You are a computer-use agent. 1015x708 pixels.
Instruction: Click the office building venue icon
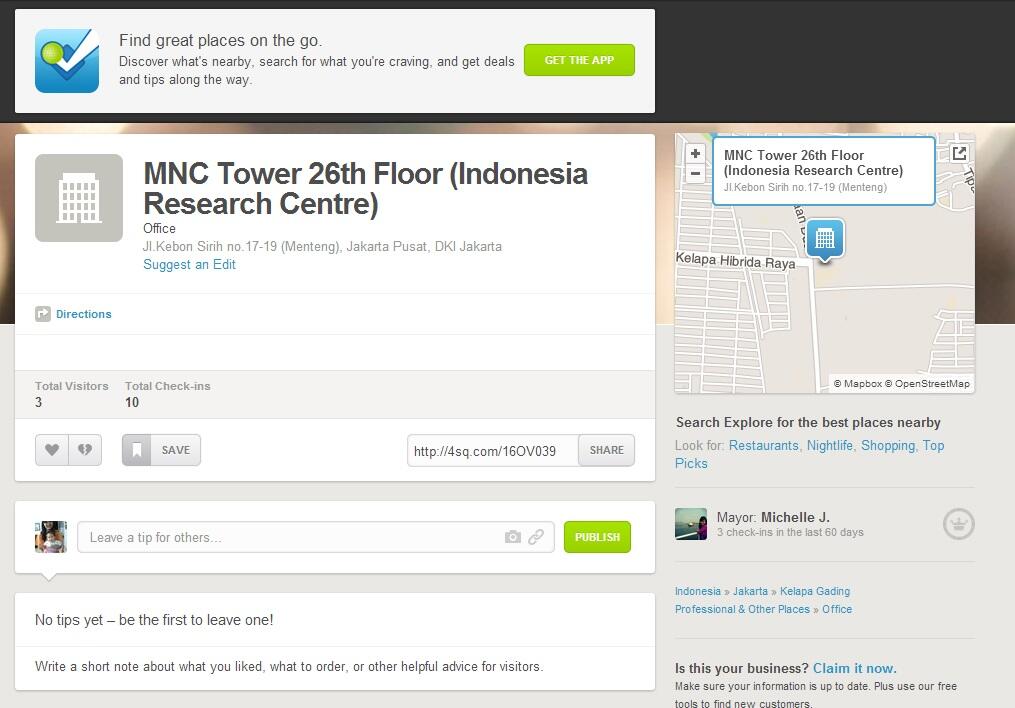tap(79, 198)
